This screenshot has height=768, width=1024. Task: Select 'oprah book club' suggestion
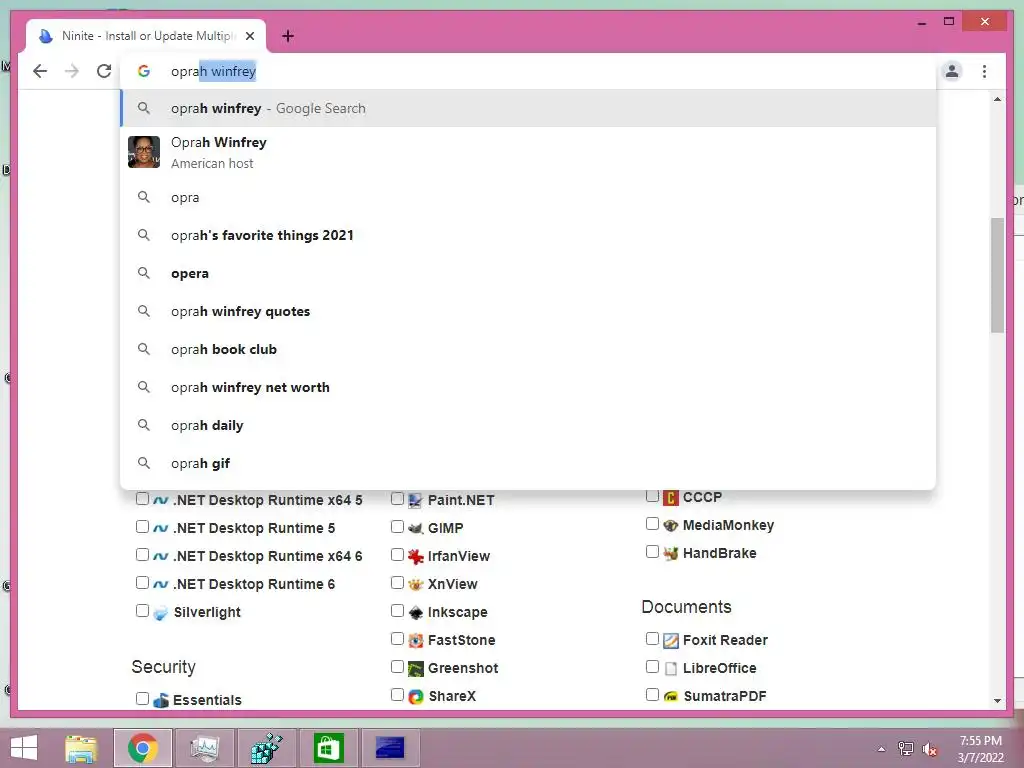click(x=528, y=349)
